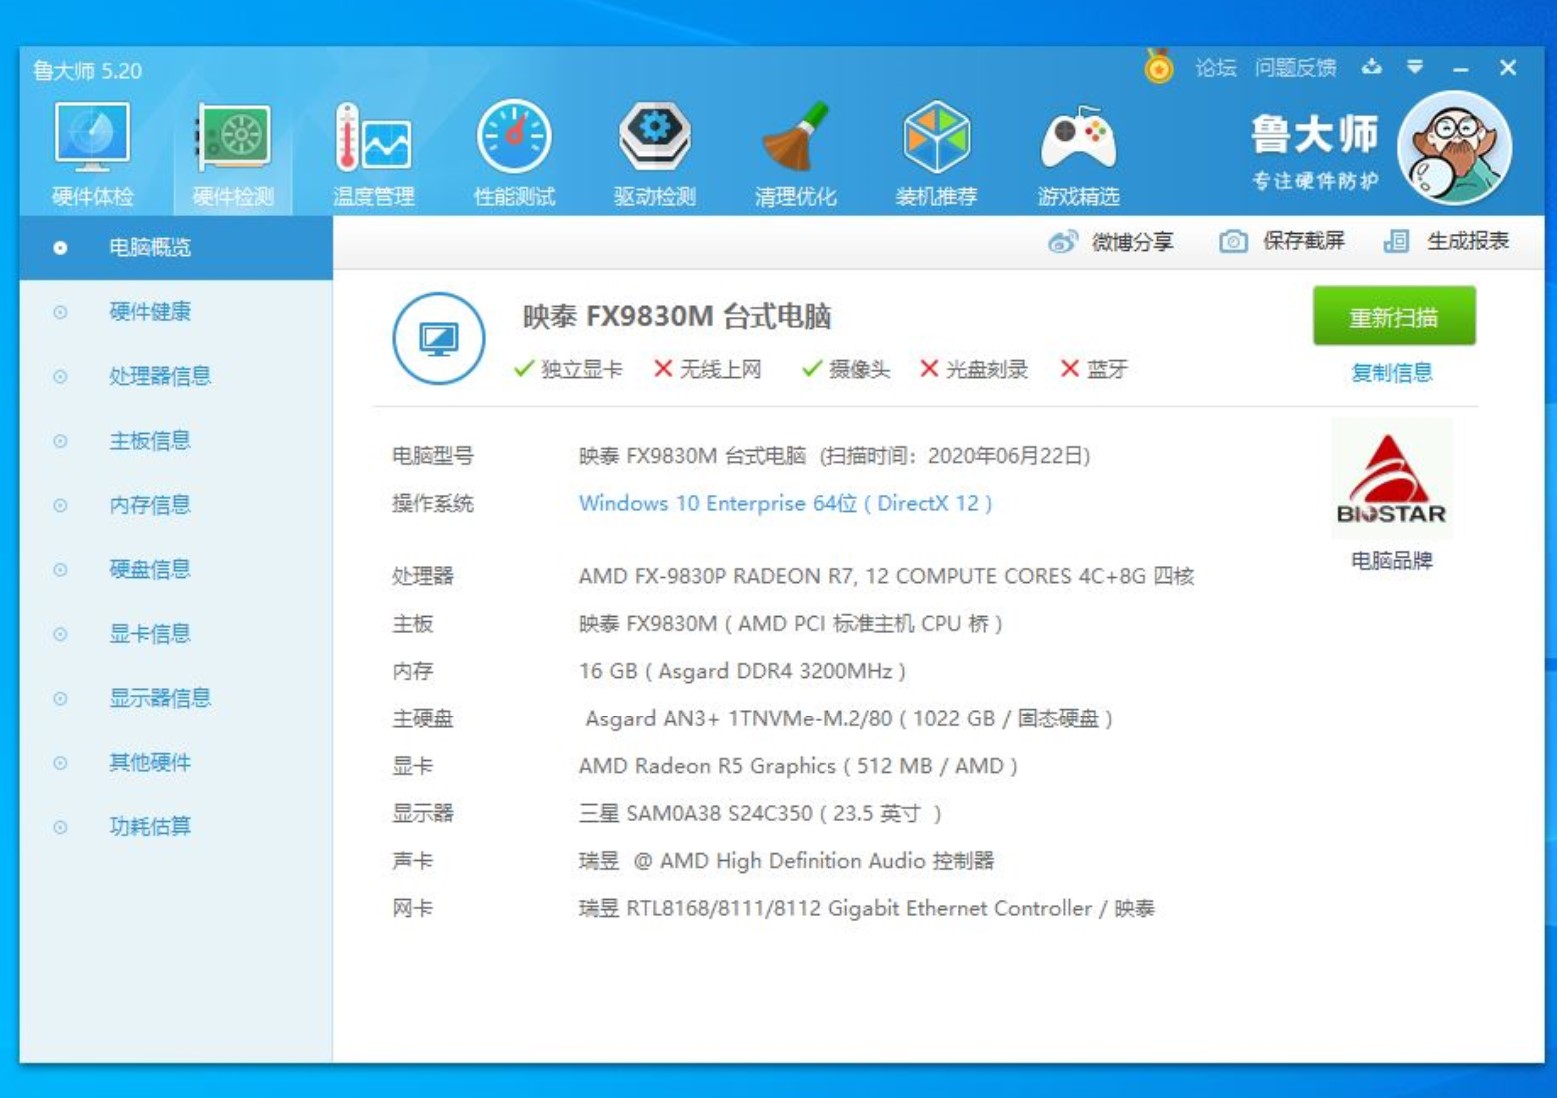Click the 无线上网 cross status
Viewport: 1557px width, 1098px height.
point(707,369)
